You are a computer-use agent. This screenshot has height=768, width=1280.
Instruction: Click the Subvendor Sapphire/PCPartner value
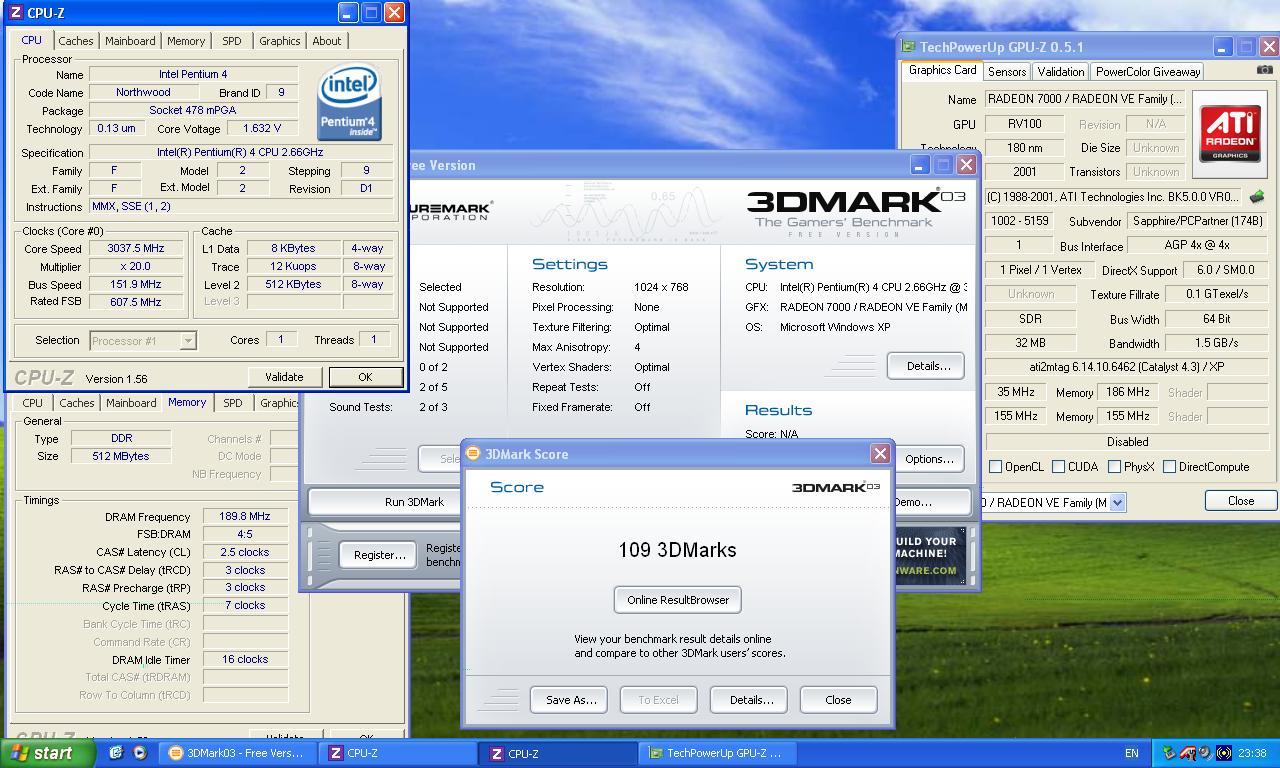pos(1196,221)
